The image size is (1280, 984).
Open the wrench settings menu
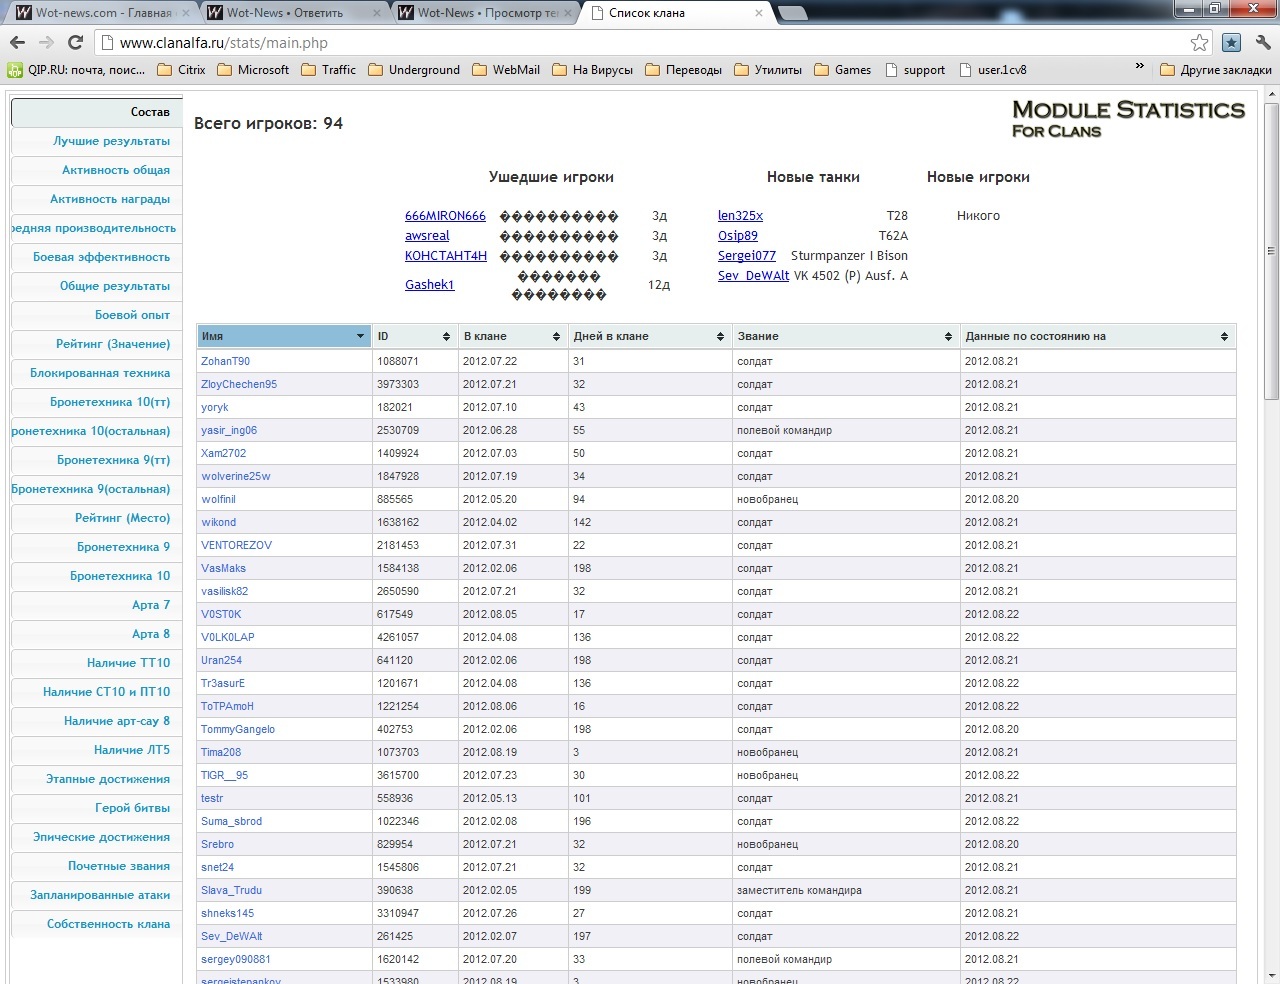click(x=1263, y=42)
